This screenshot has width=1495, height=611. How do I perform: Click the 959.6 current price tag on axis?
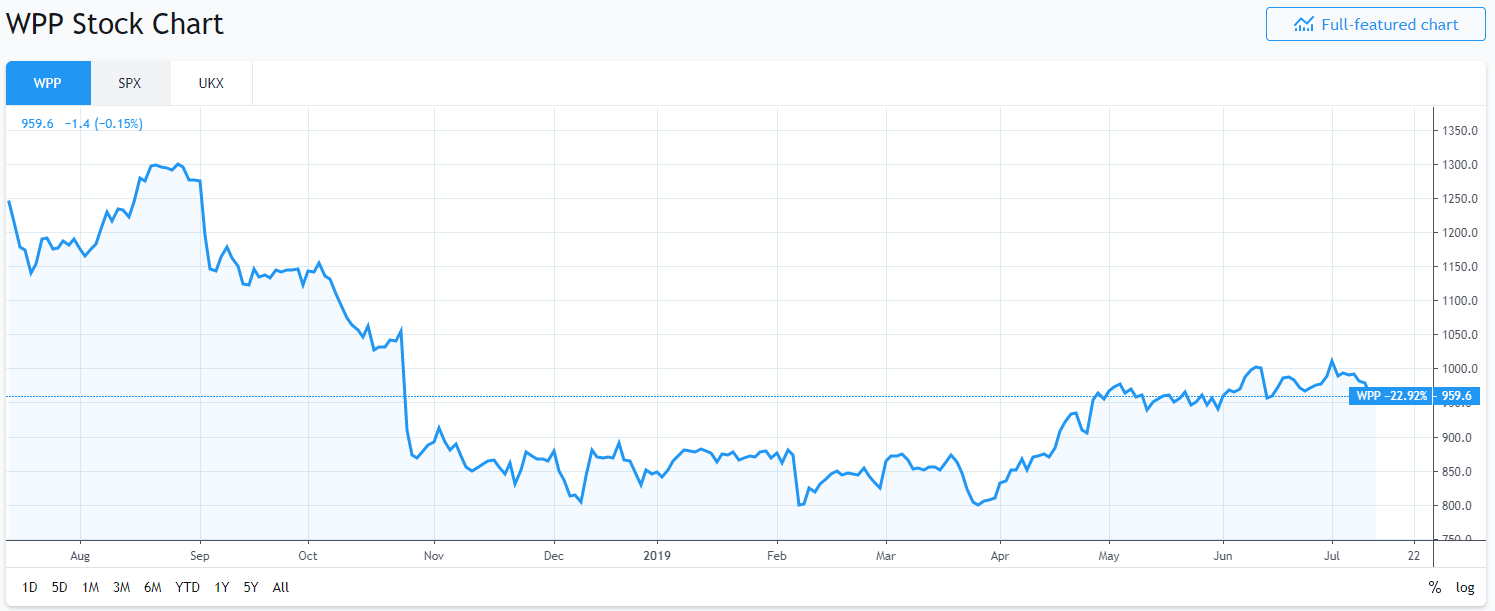point(1455,396)
